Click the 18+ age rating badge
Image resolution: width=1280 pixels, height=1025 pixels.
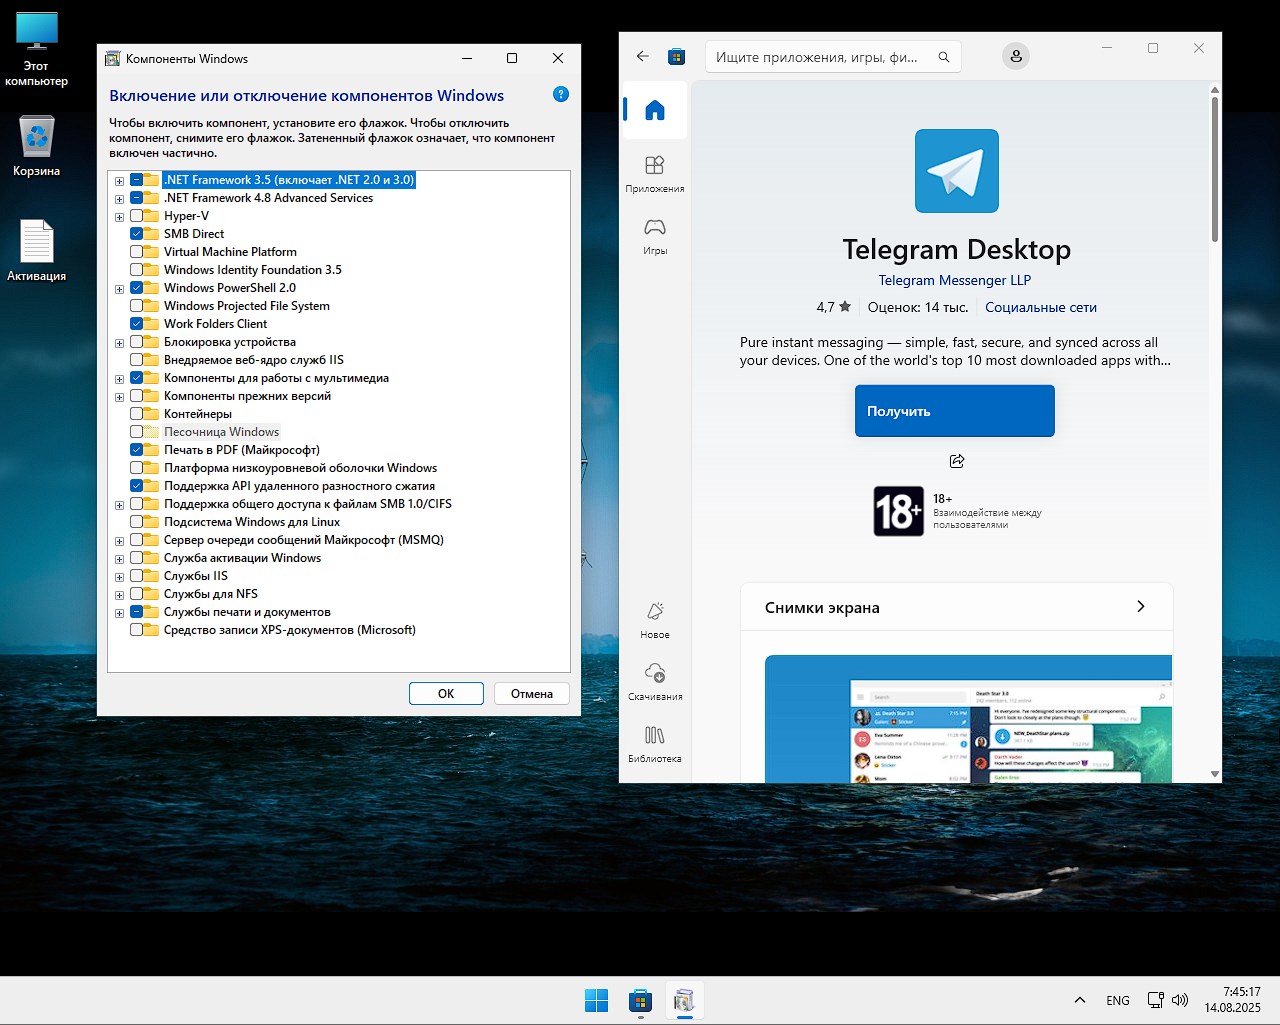[x=898, y=511]
